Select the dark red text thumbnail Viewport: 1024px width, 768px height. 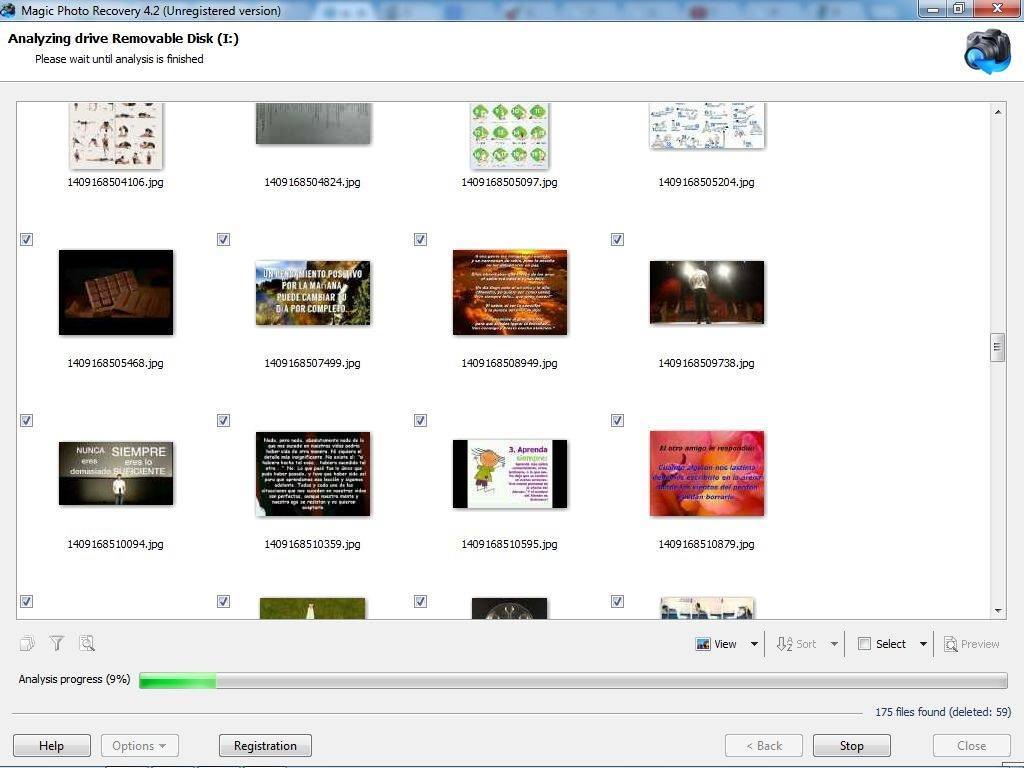coord(313,473)
